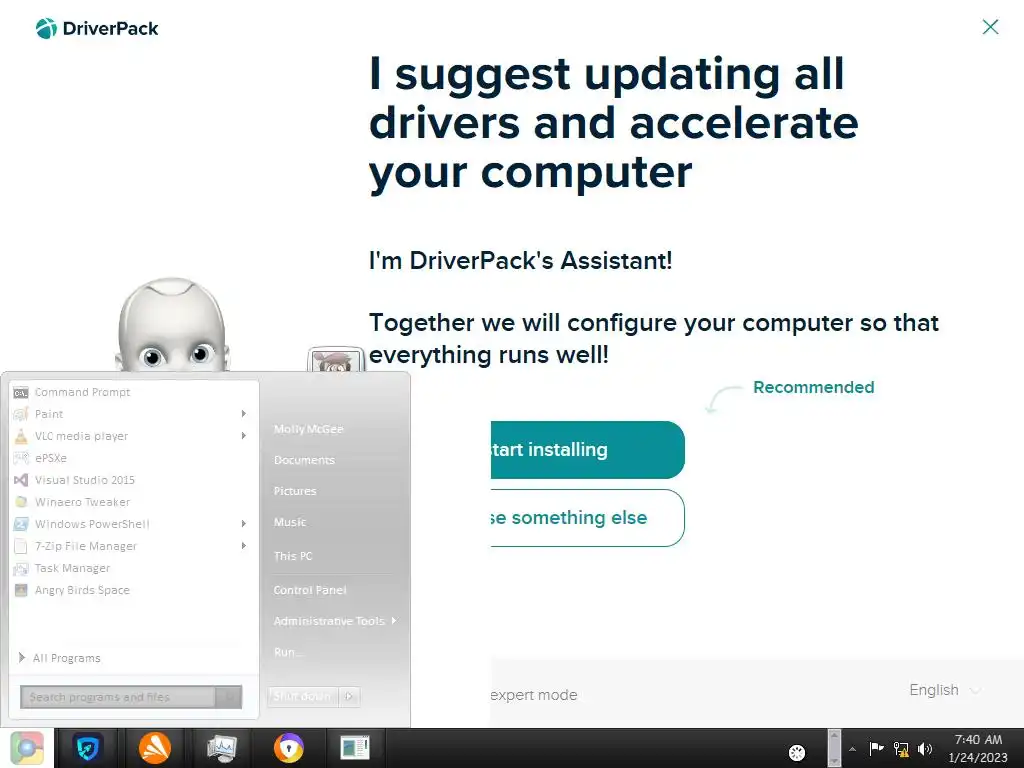1024x768 pixels.
Task: Choose something else button
Action: pos(587,518)
